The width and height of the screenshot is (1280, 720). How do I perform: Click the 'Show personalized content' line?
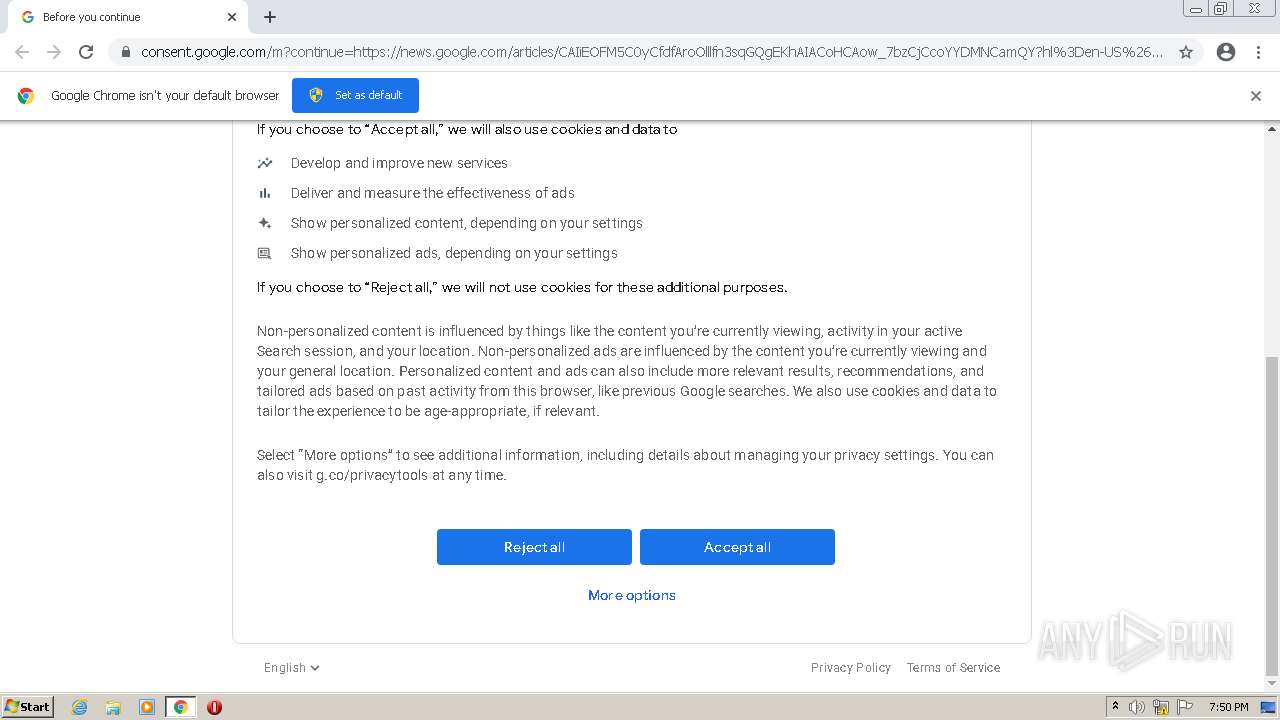point(467,223)
